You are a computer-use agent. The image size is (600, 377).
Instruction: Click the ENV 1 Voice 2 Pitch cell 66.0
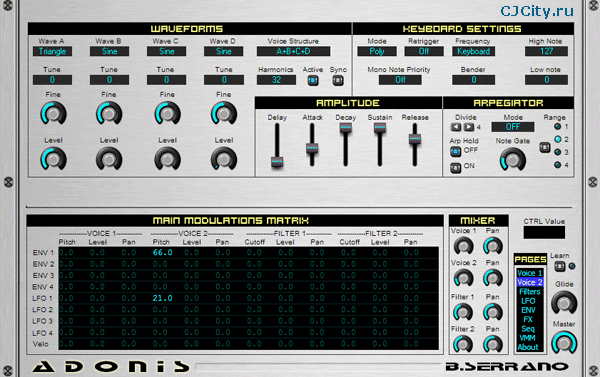(162, 252)
